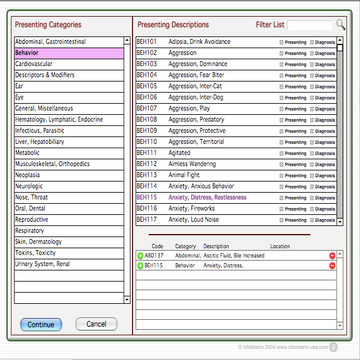Enable Diagnosis for BEH113 Animal Fight

coord(312,176)
